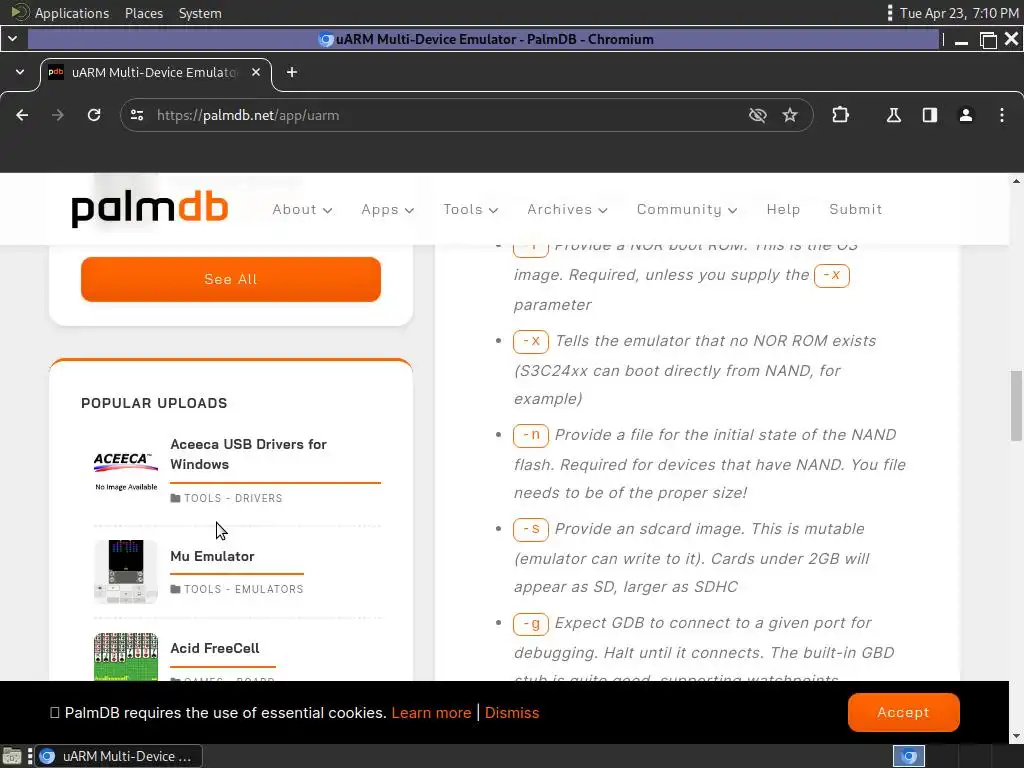
Task: Accept essential cookies
Action: (x=903, y=712)
